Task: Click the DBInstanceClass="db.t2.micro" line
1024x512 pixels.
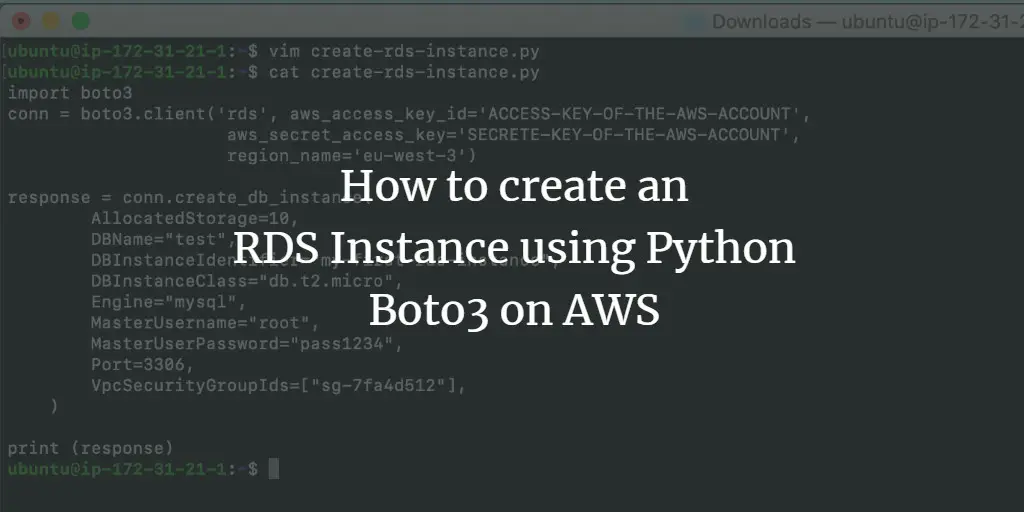Action: click(247, 281)
